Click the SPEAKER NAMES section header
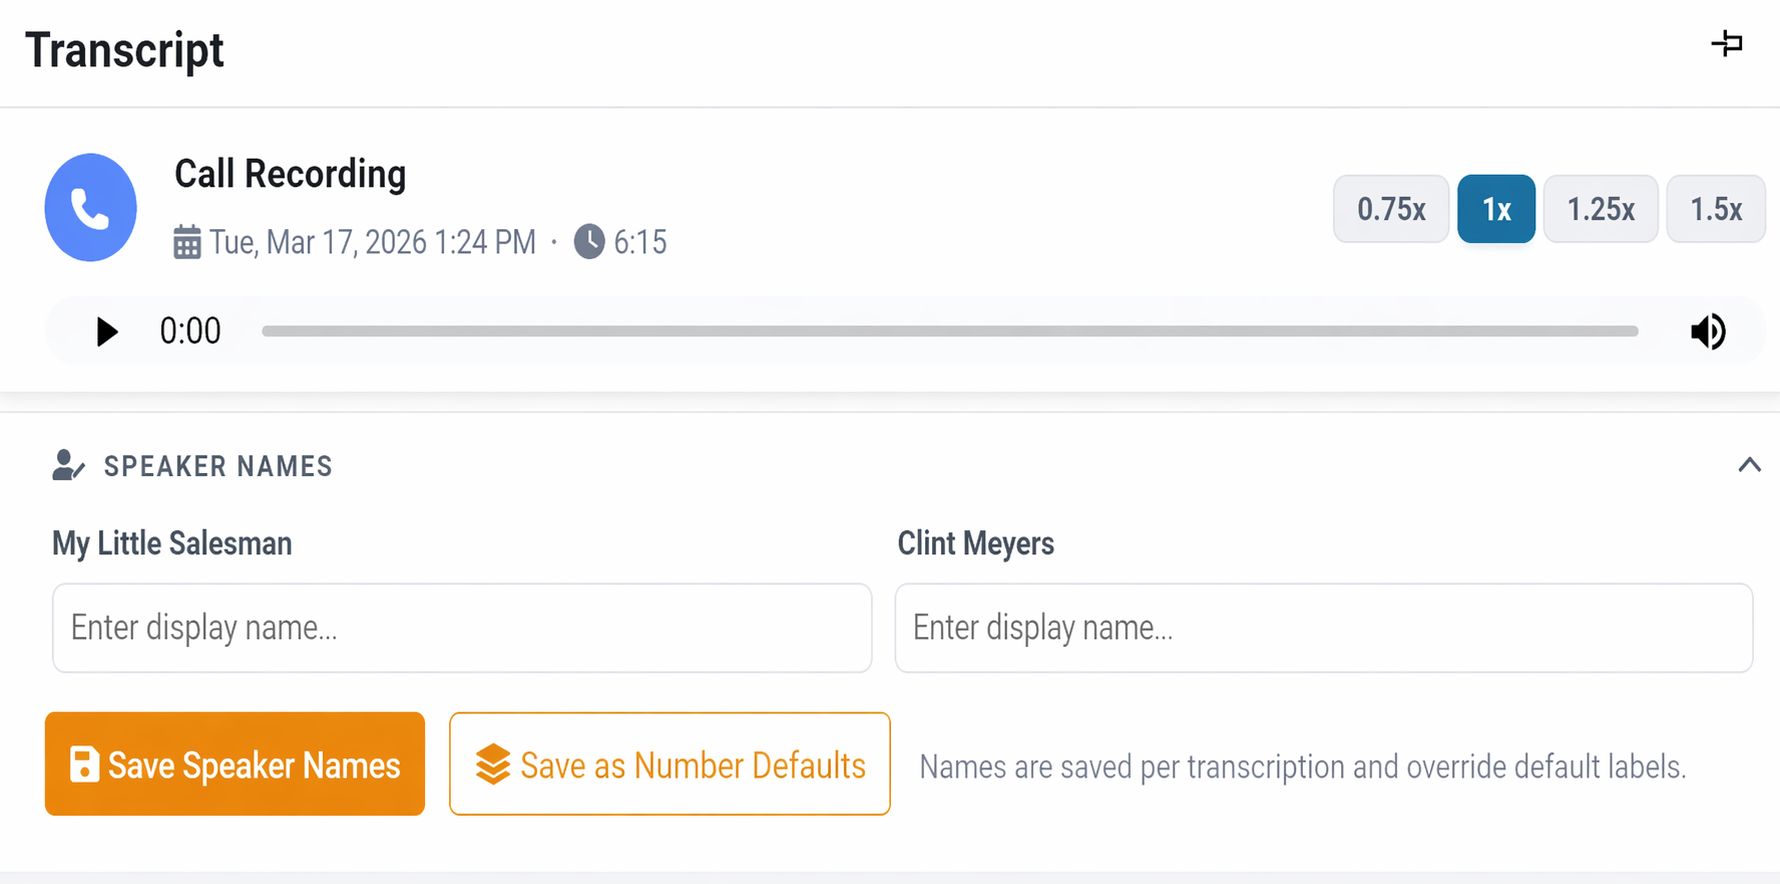The image size is (1780, 884). pos(218,466)
